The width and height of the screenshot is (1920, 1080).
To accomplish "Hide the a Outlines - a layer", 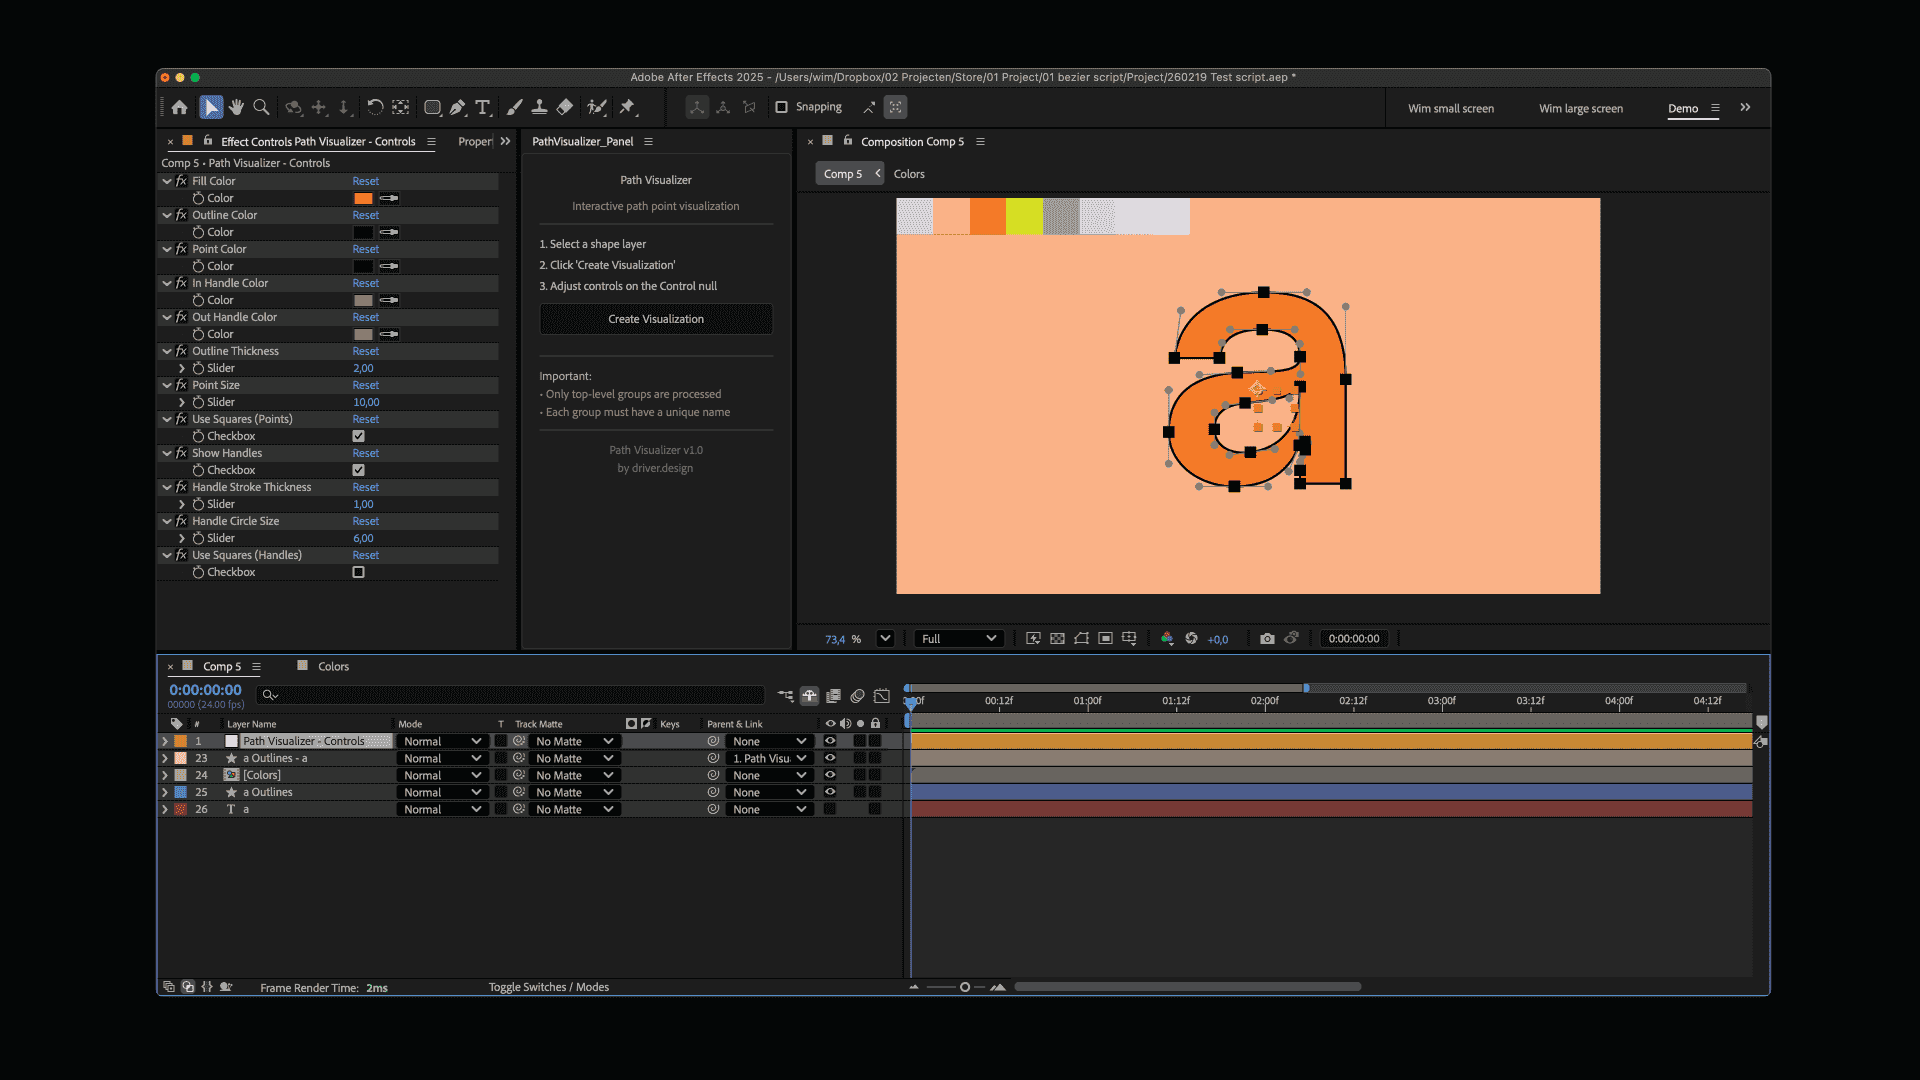I will 830,758.
